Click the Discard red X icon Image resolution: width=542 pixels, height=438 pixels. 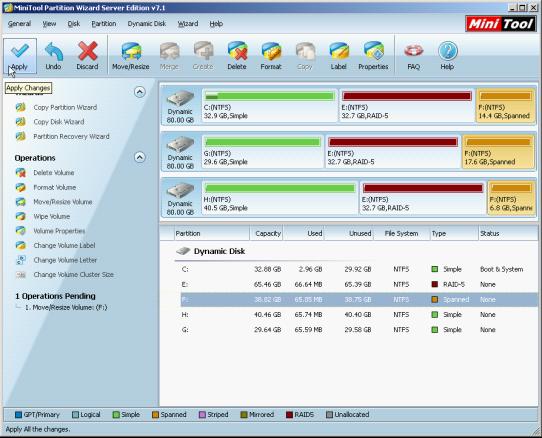[87, 56]
